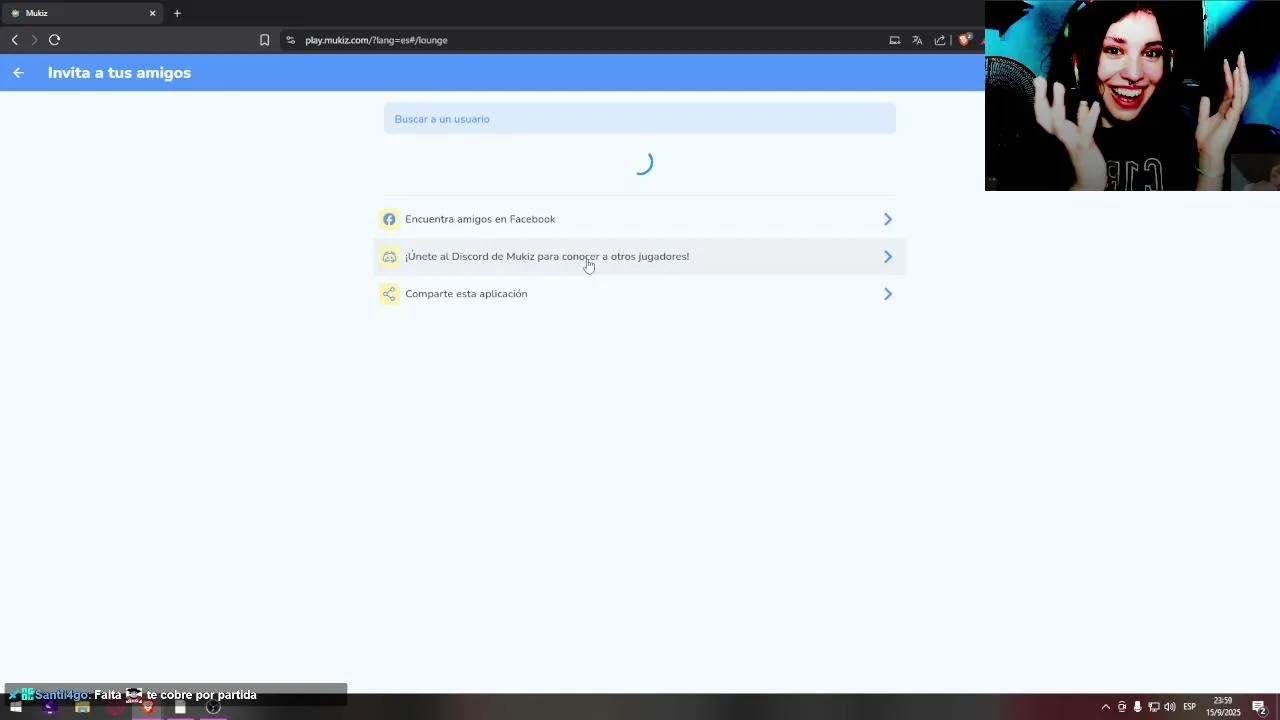Viewport: 1280px width, 720px height.
Task: Click the address bar URL play.mukiz.com
Action: pos(376,40)
